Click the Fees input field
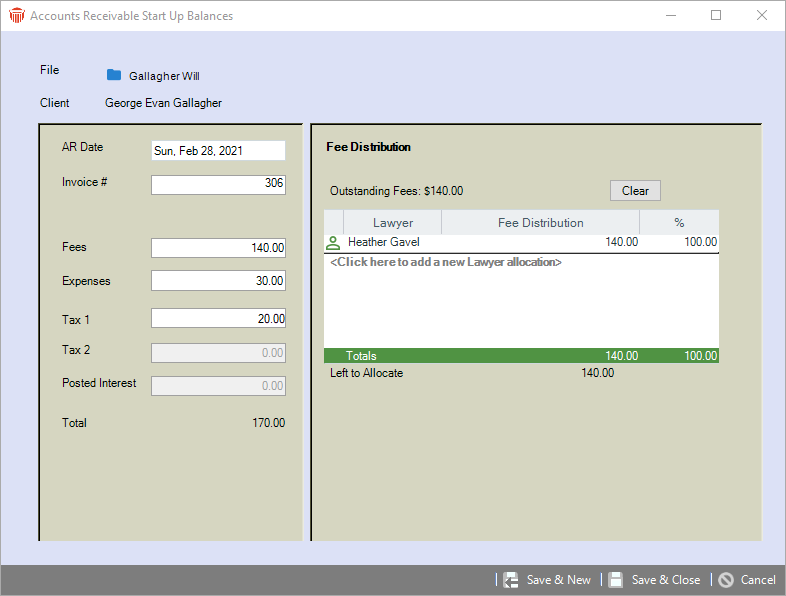This screenshot has height=596, width=786. [x=218, y=248]
